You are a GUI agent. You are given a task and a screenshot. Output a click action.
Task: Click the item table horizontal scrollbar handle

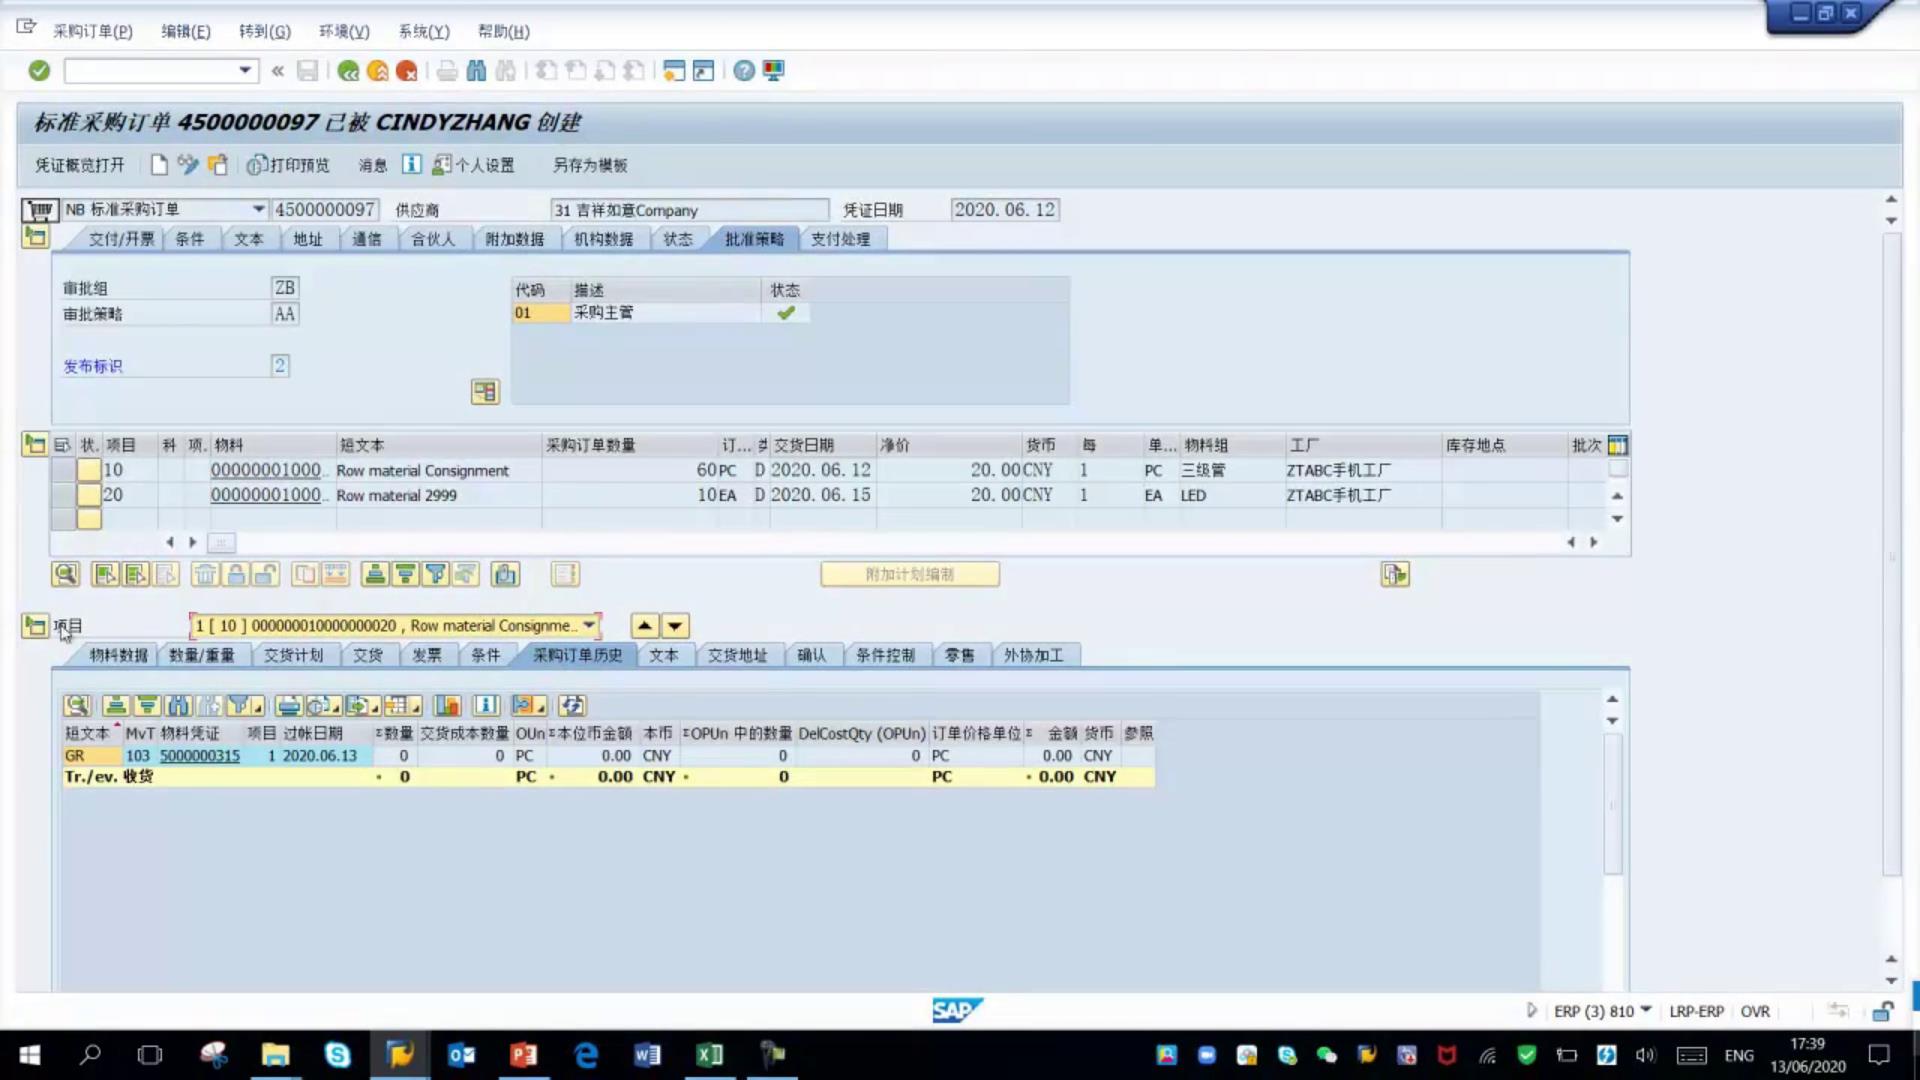[x=221, y=542]
